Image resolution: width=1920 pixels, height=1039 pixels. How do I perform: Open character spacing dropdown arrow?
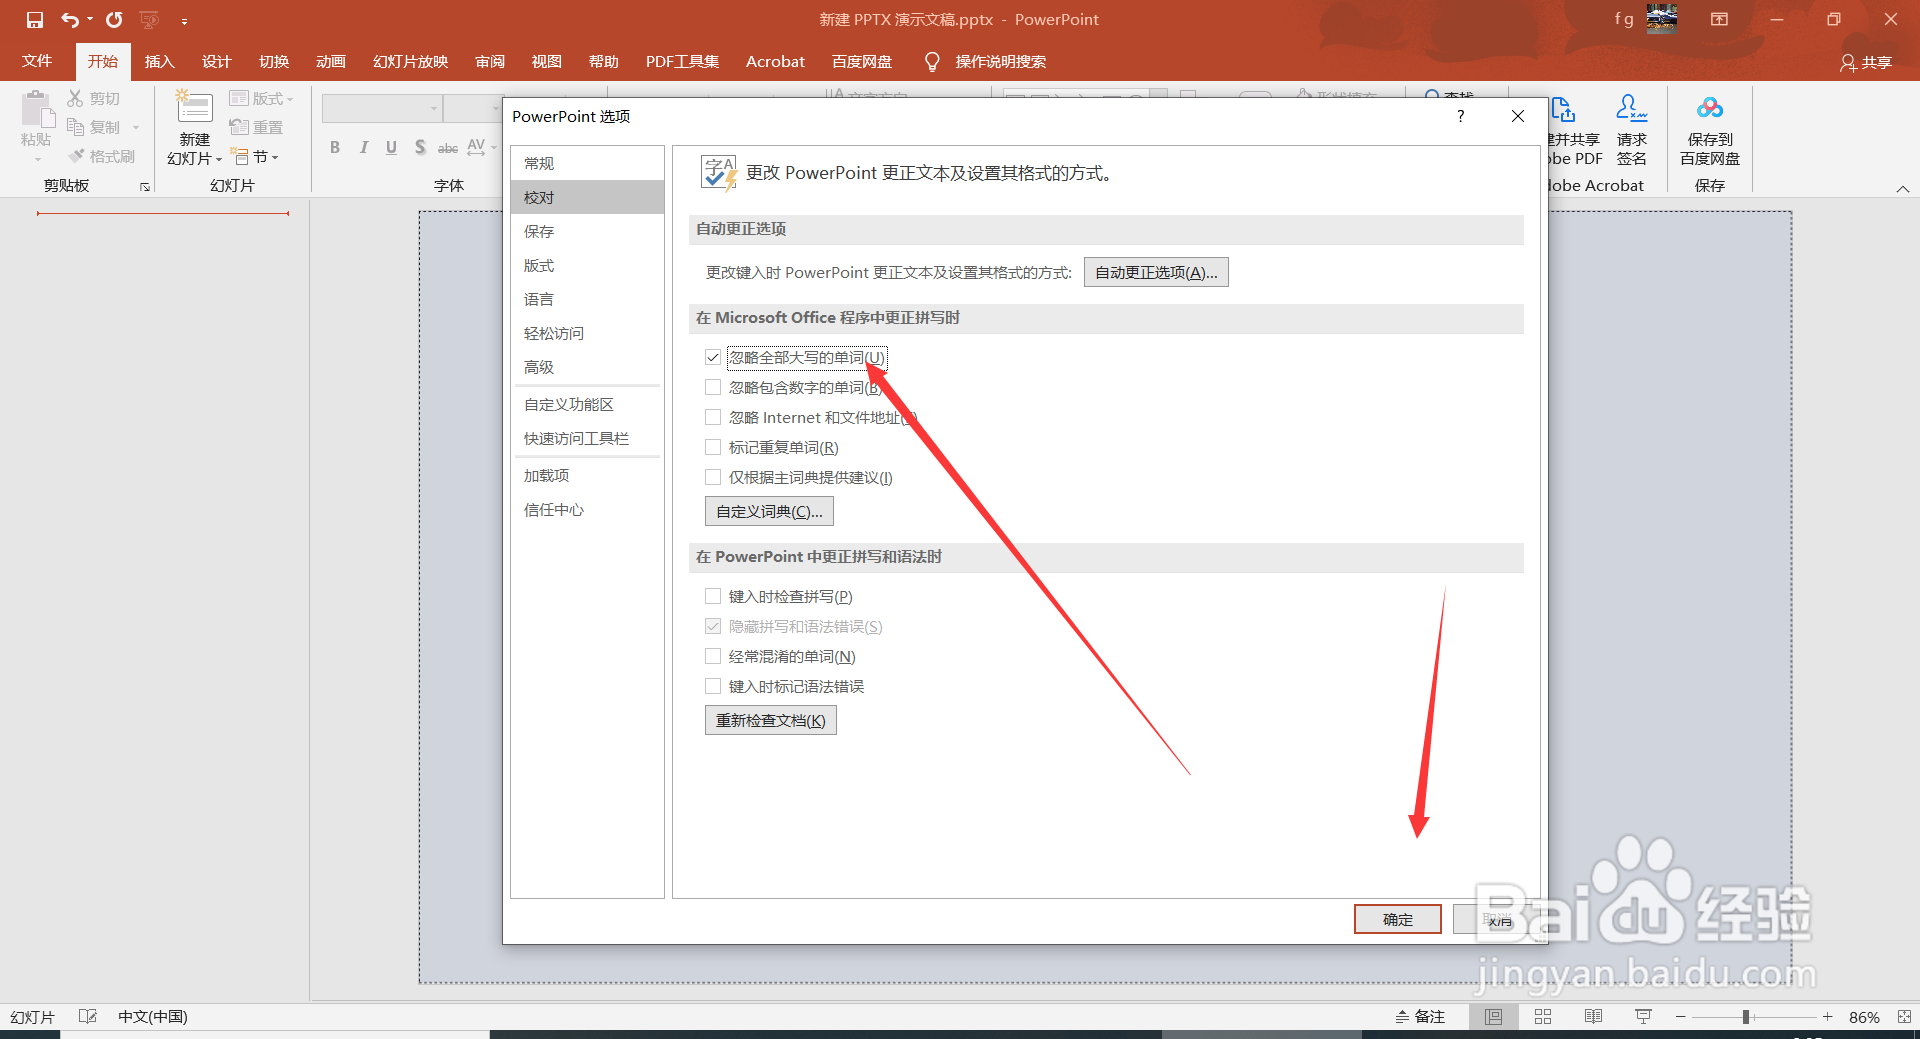tap(494, 148)
